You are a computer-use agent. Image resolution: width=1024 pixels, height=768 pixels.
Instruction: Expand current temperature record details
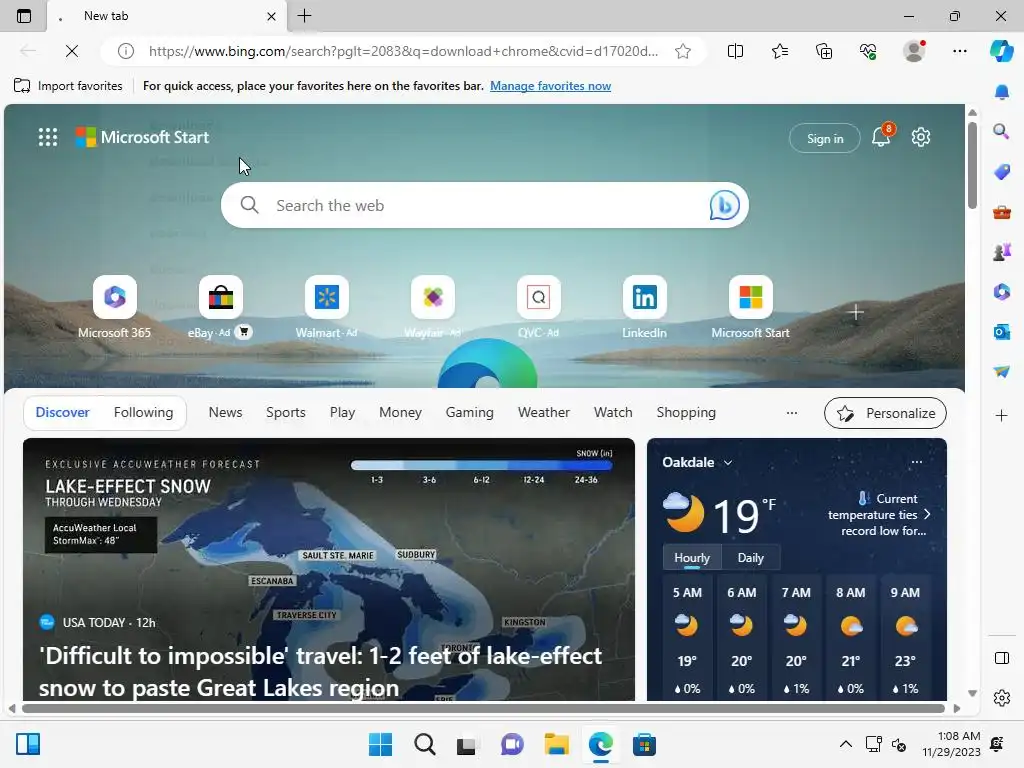927,515
